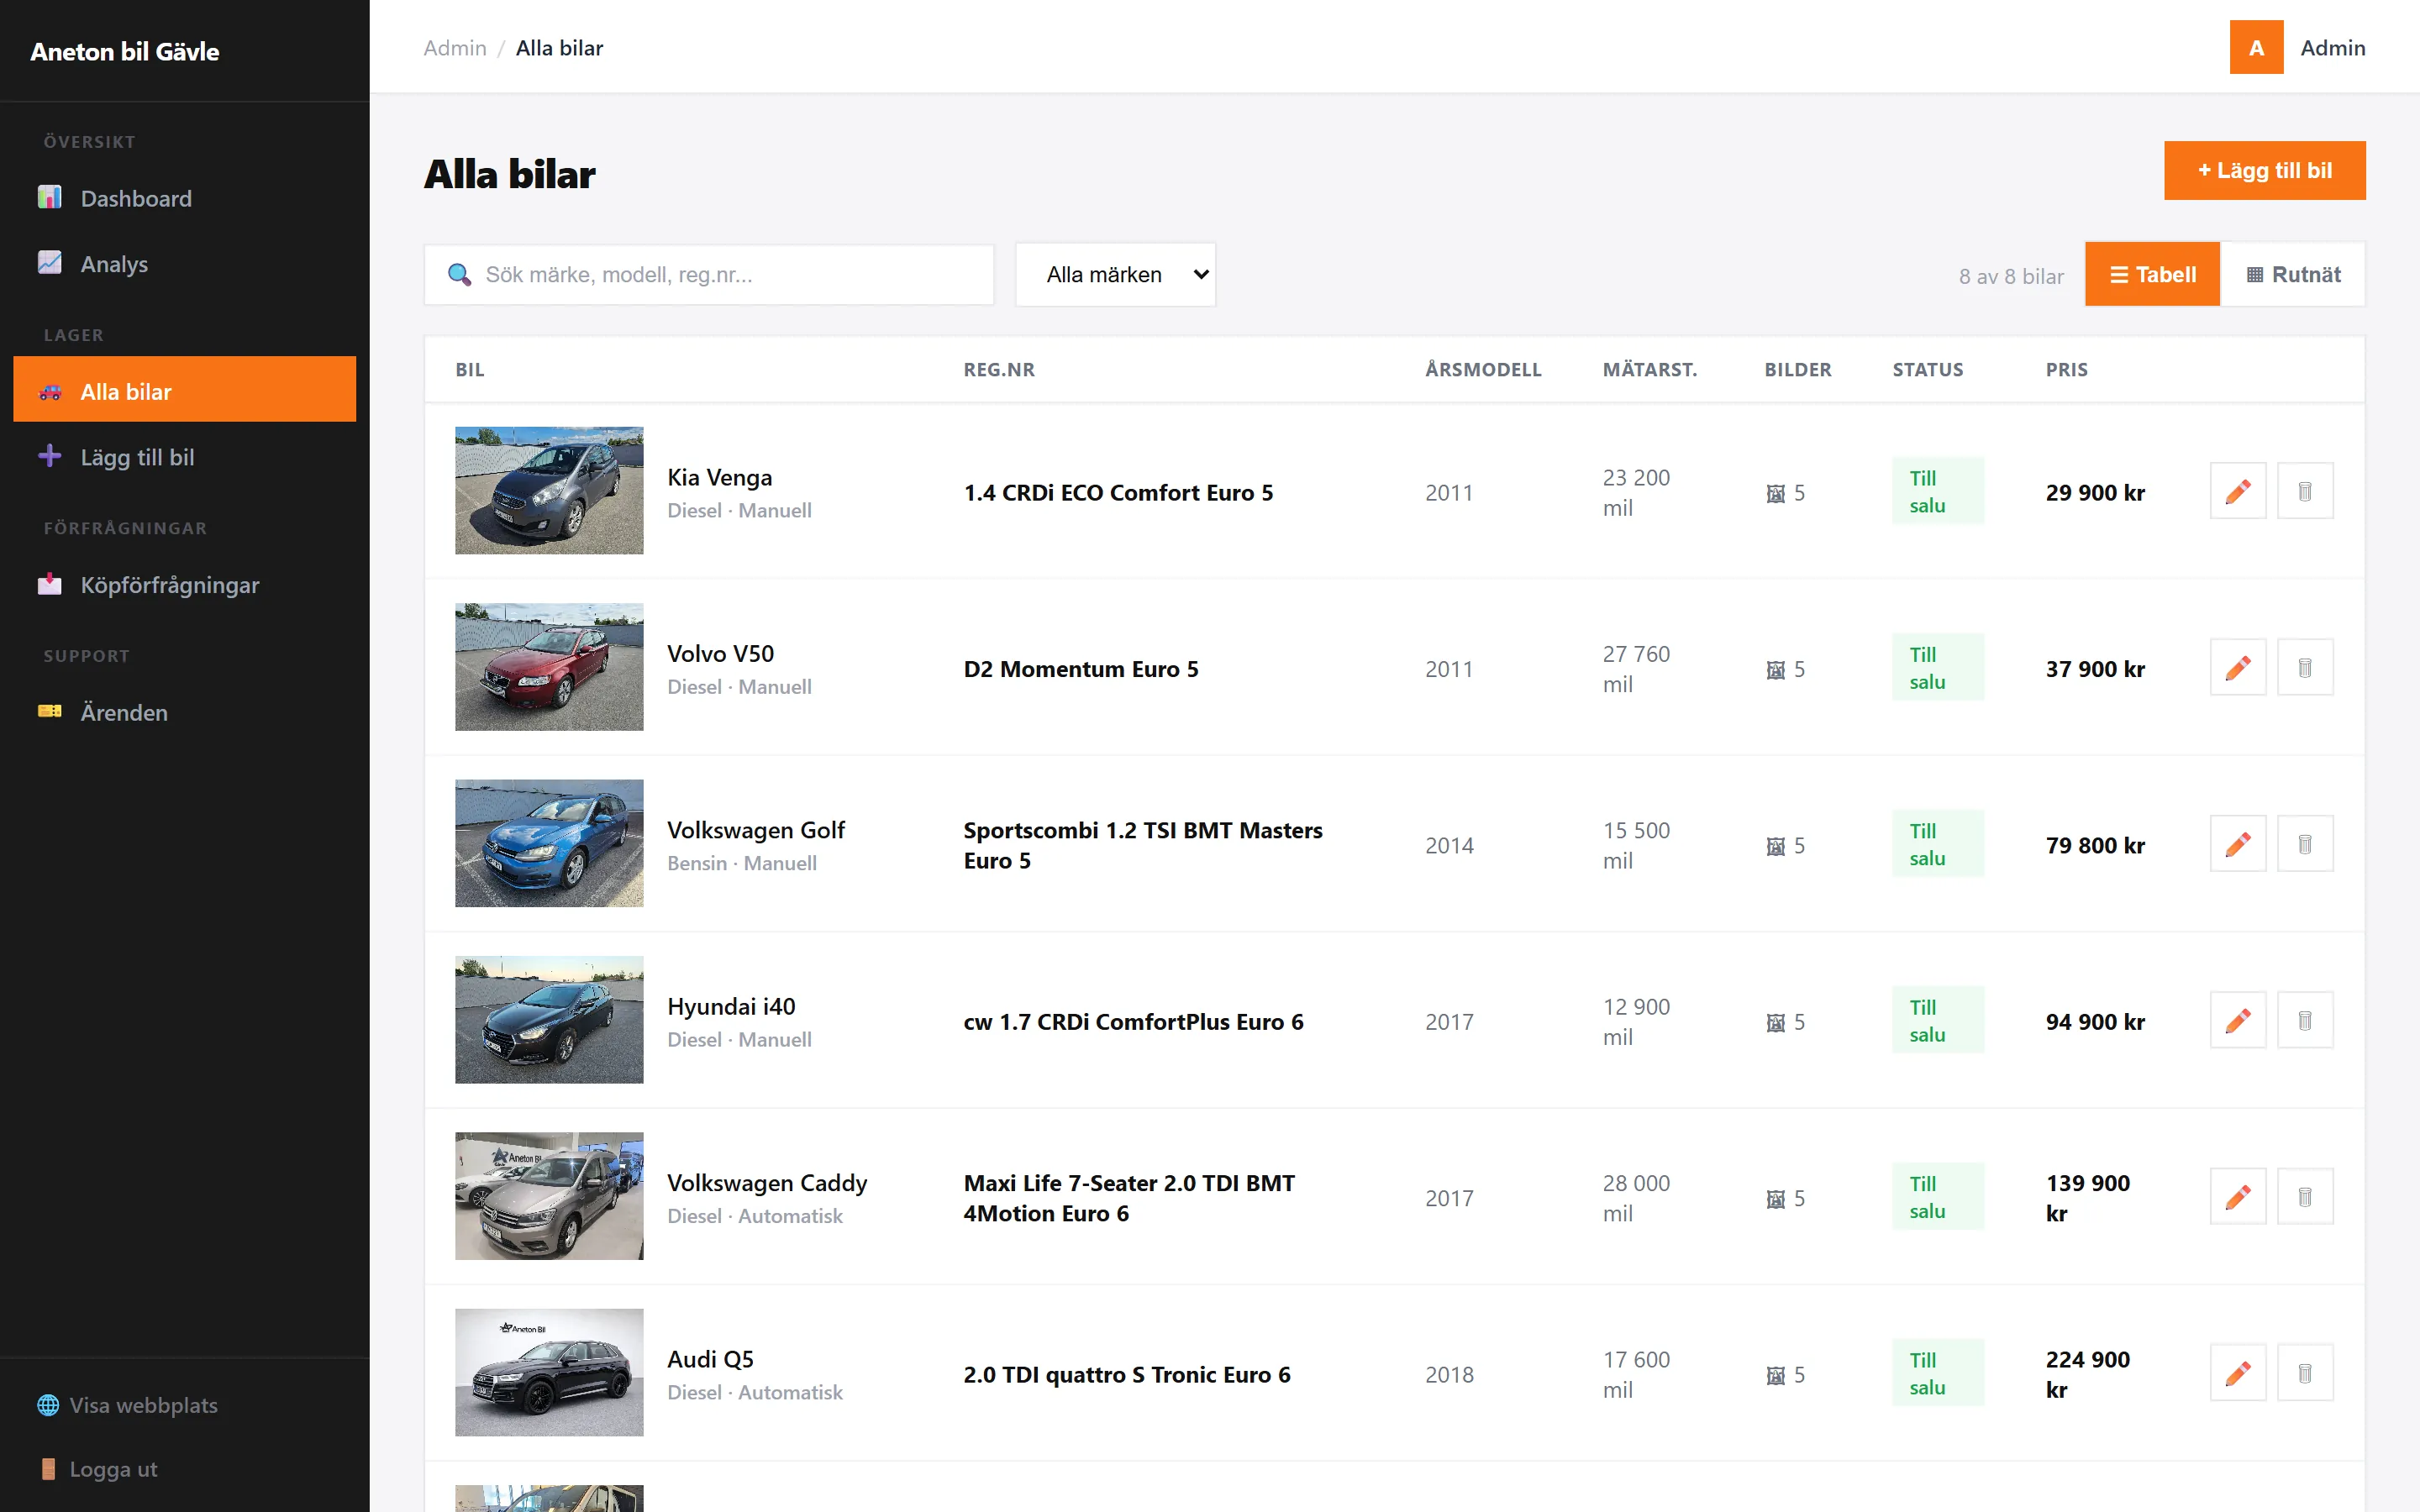Edit the Volvo V50 row with pencil icon
Image resolution: width=2420 pixels, height=1512 pixels.
click(x=2237, y=667)
